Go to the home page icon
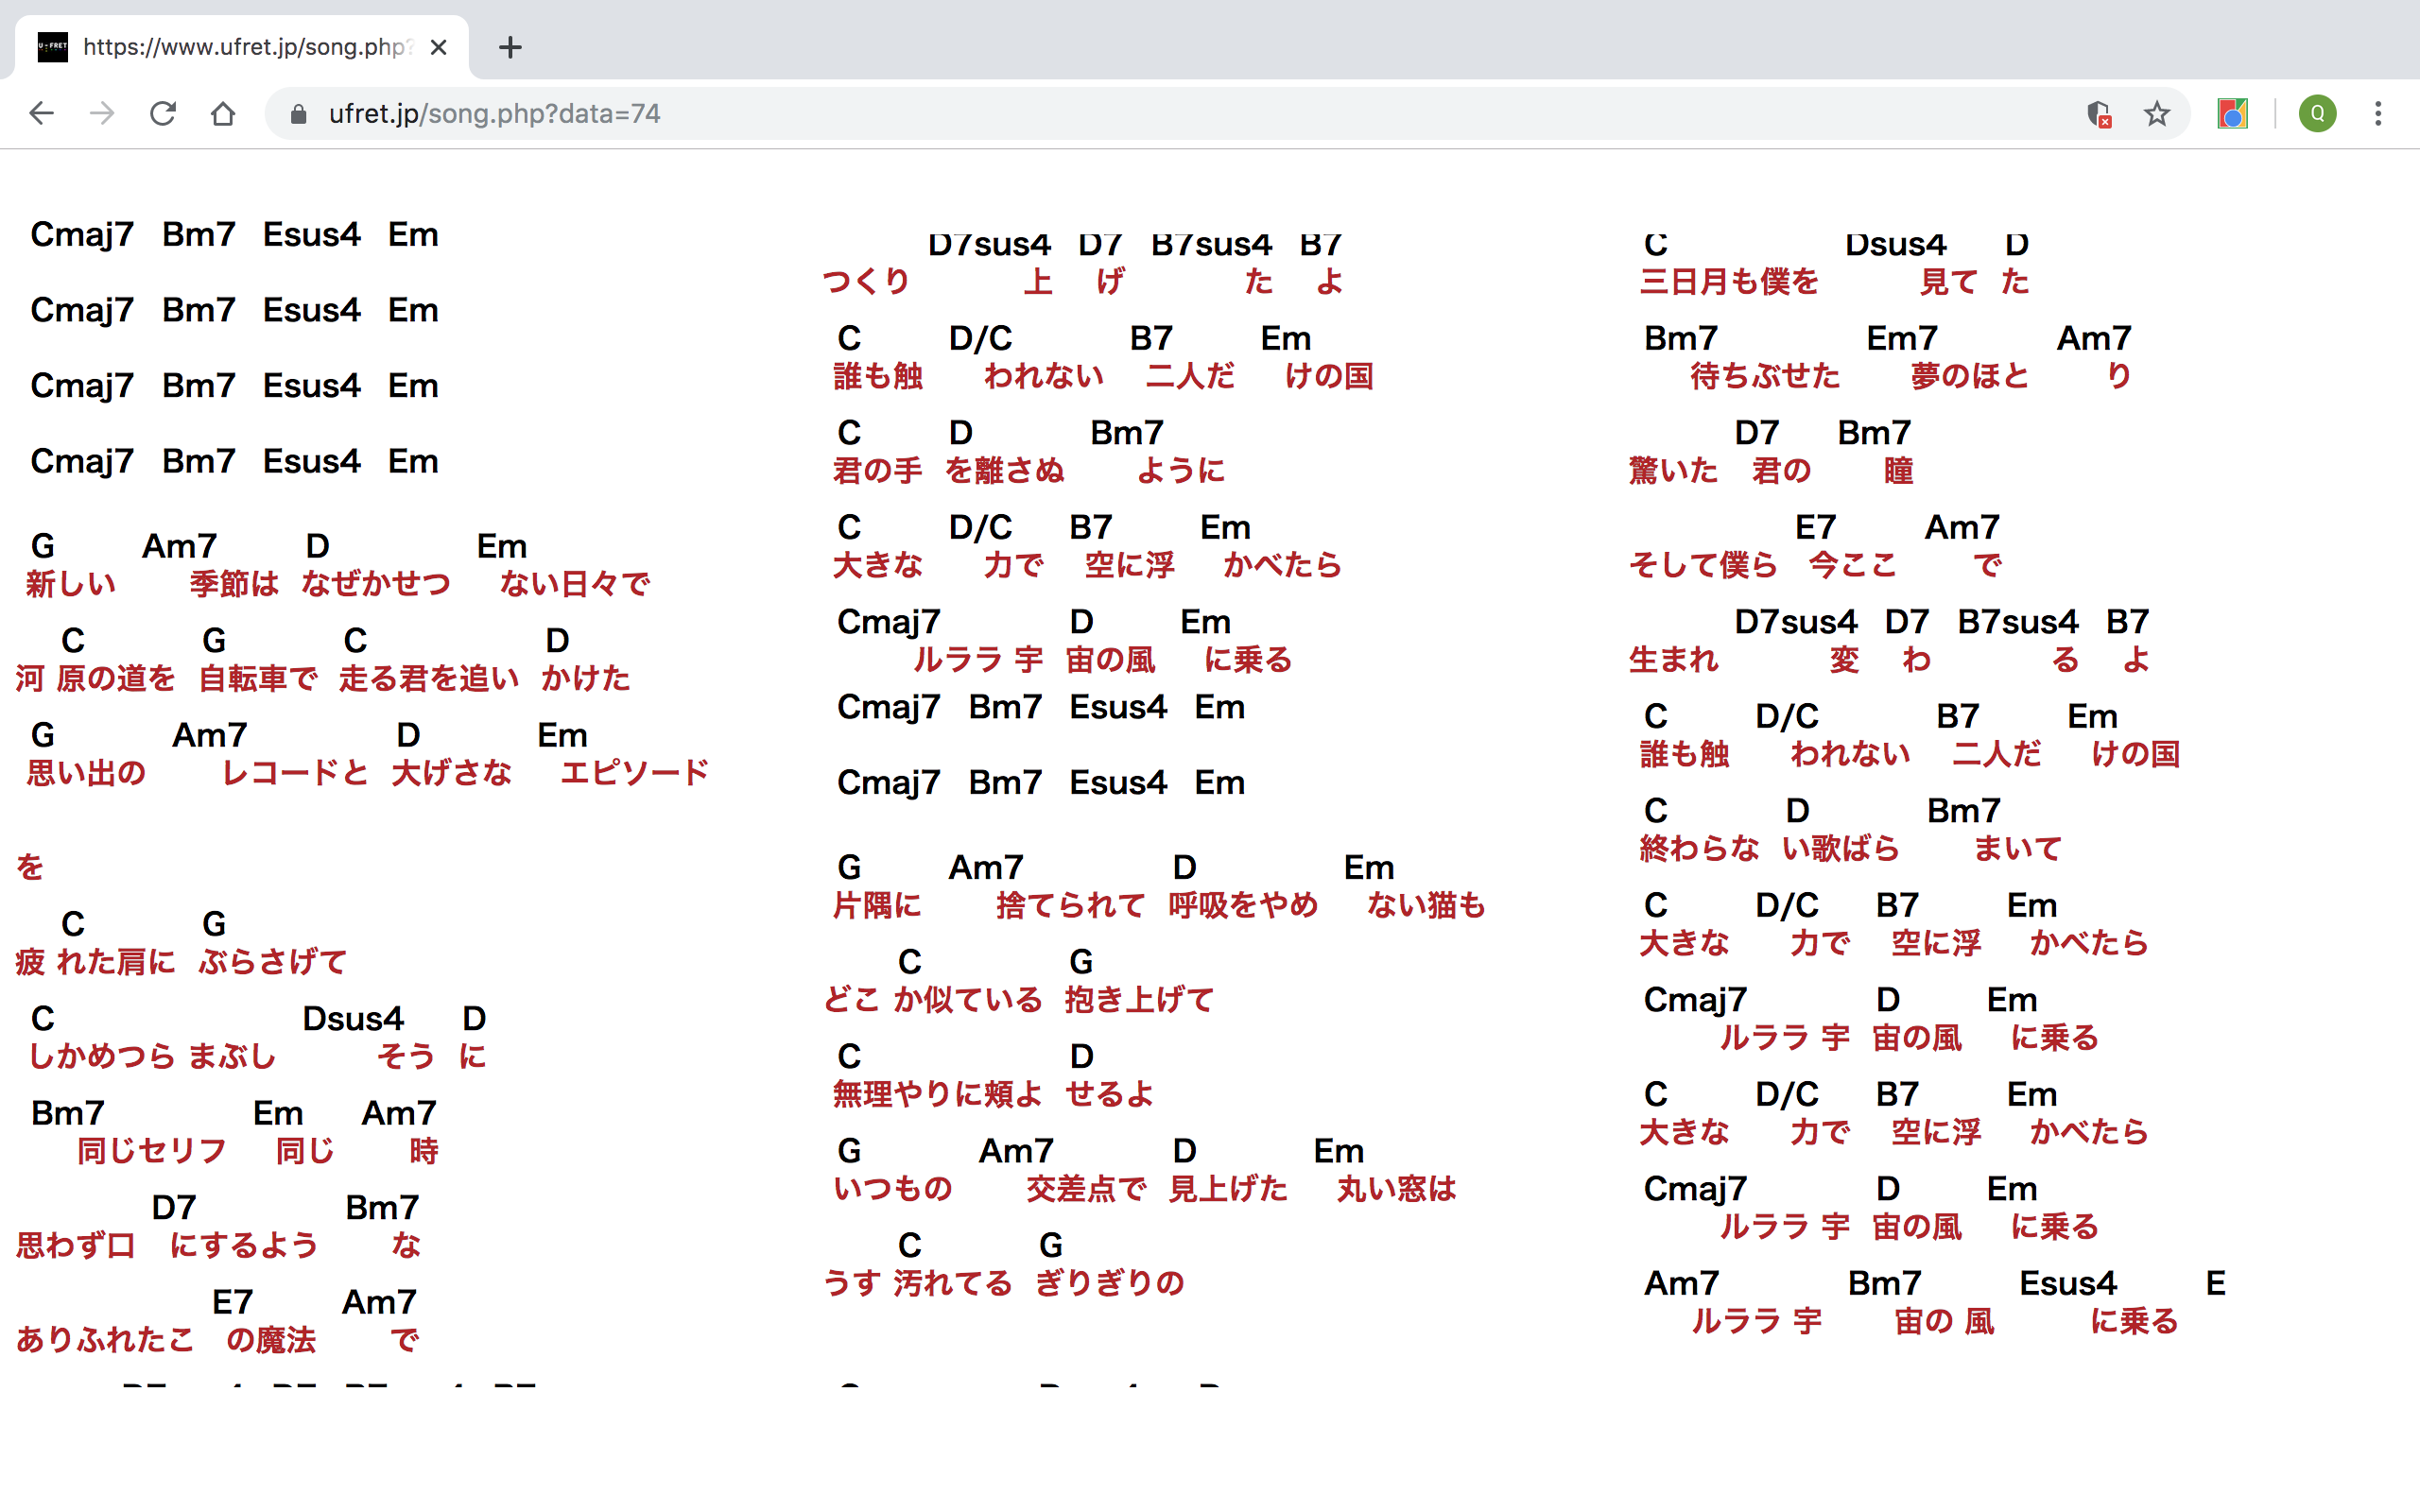The width and height of the screenshot is (2420, 1512). point(223,113)
